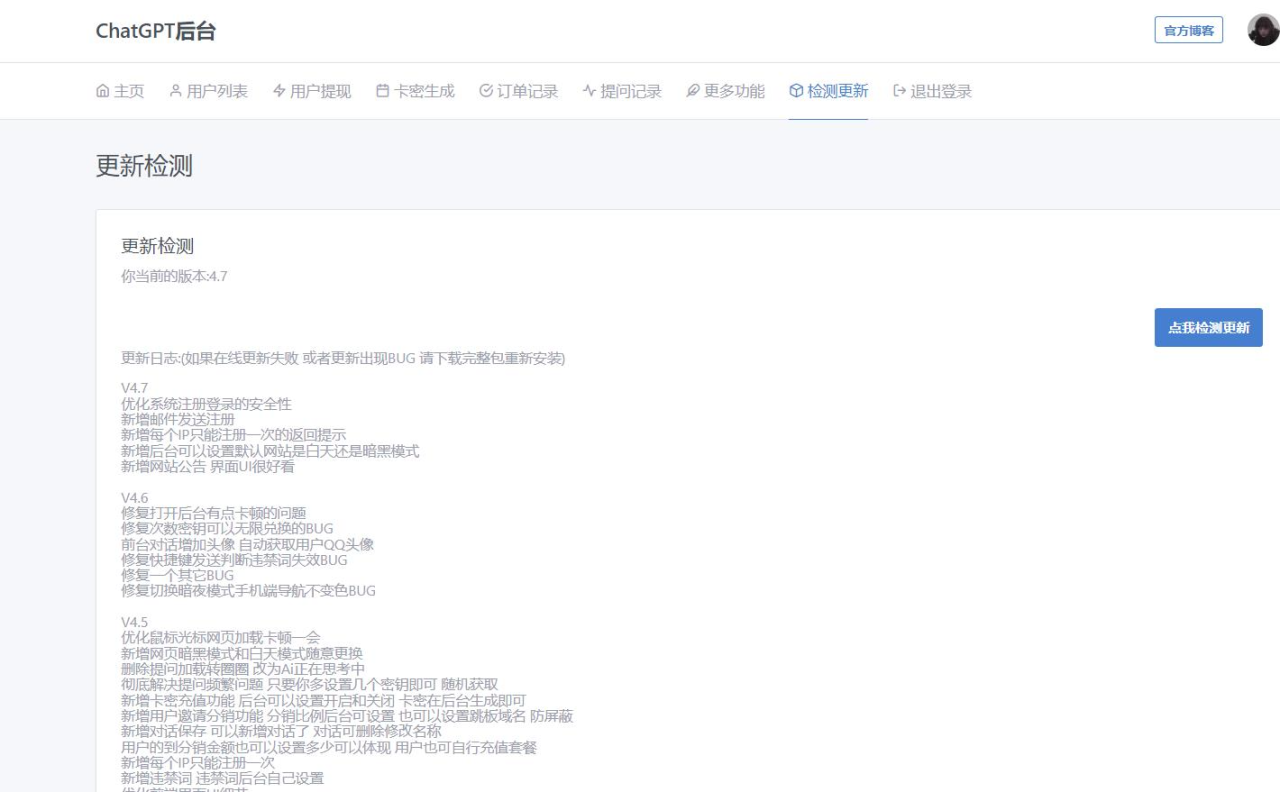Open the 官方博客 page
The image size is (1280, 792).
(1188, 30)
